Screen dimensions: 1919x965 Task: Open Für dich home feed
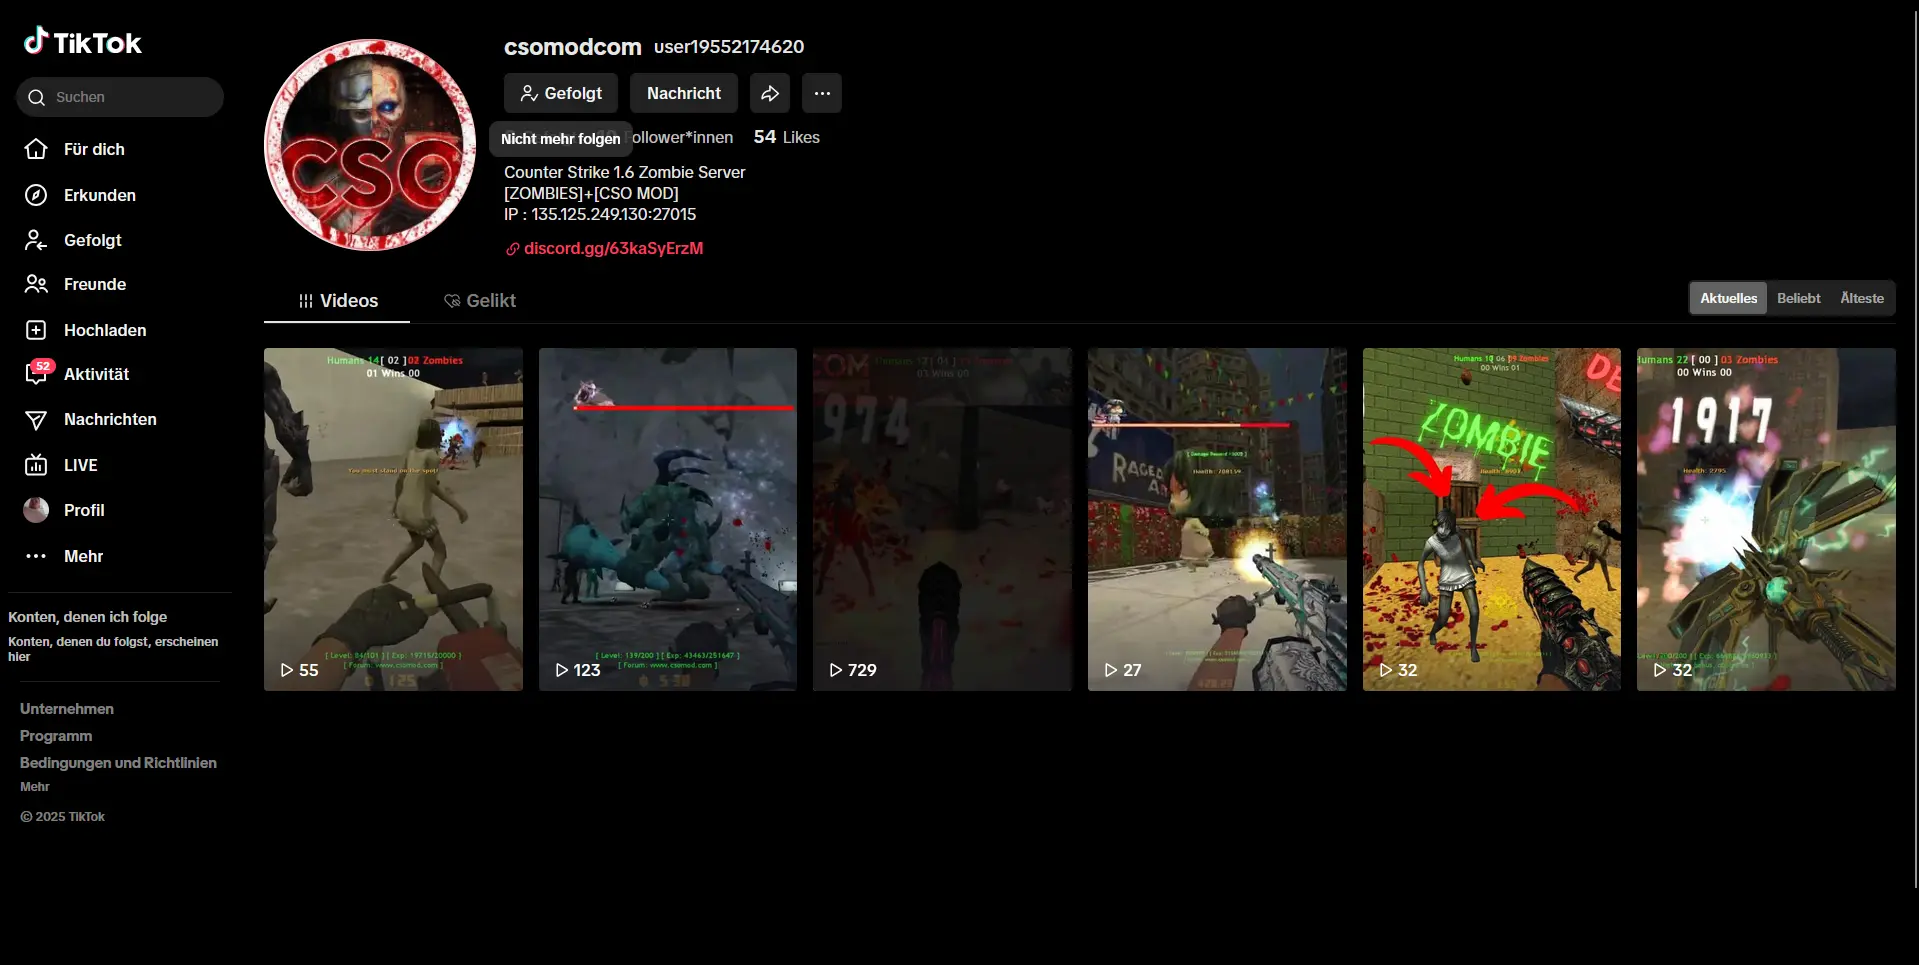point(94,149)
